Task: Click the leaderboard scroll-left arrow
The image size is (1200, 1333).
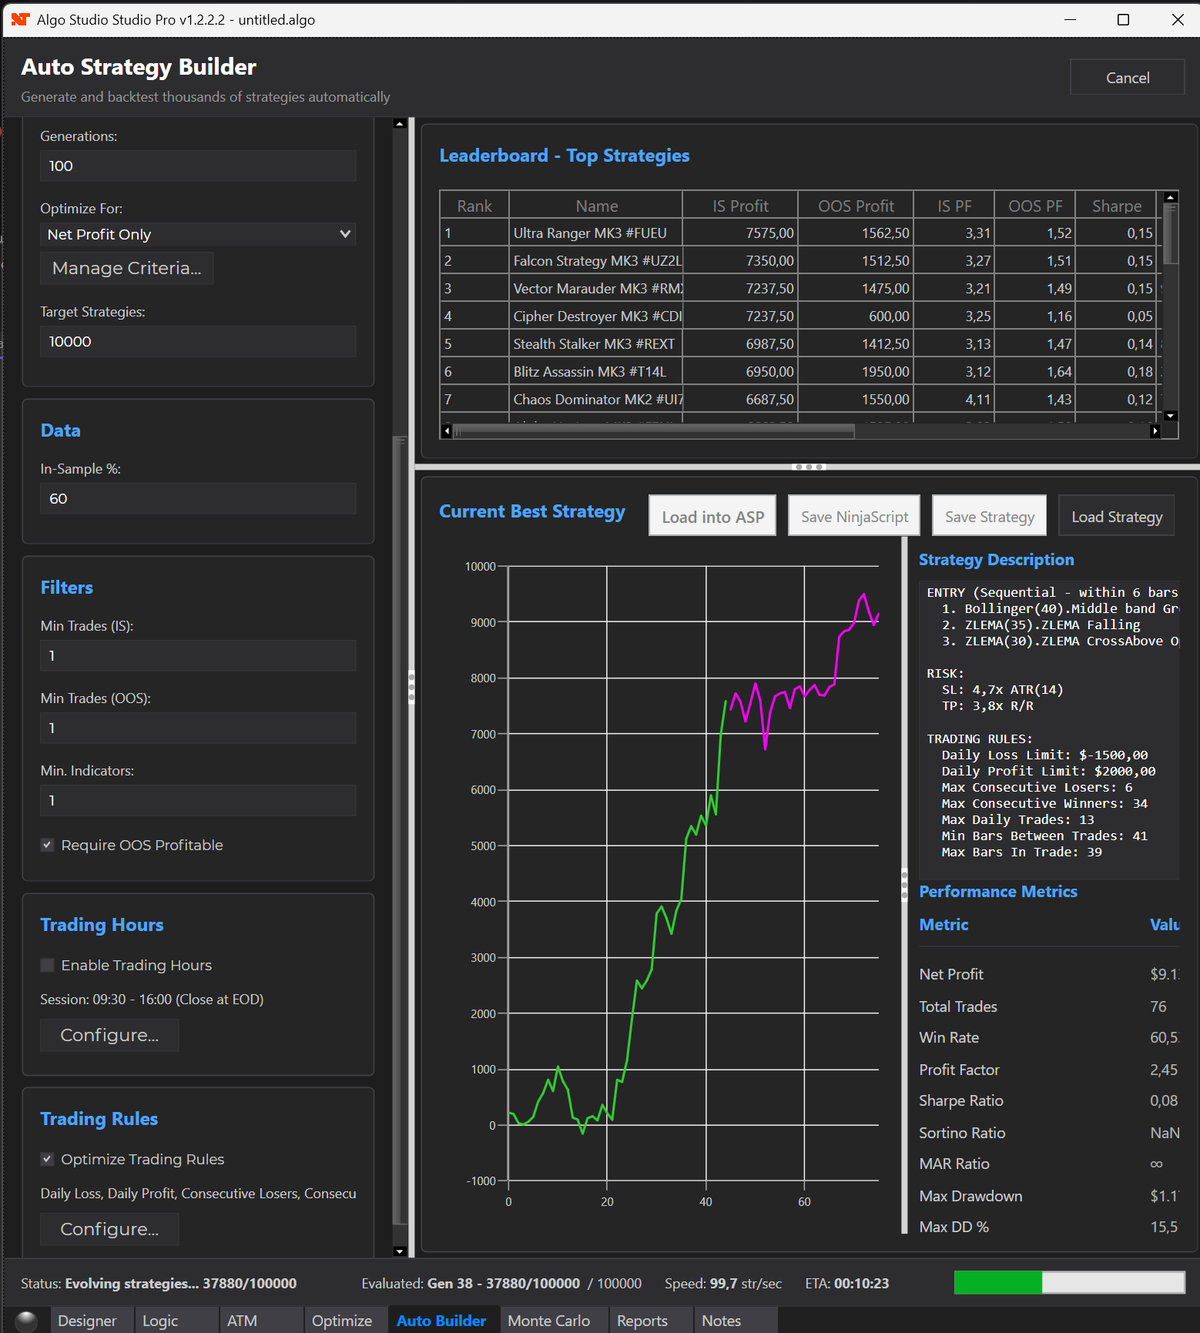Action: coord(447,431)
